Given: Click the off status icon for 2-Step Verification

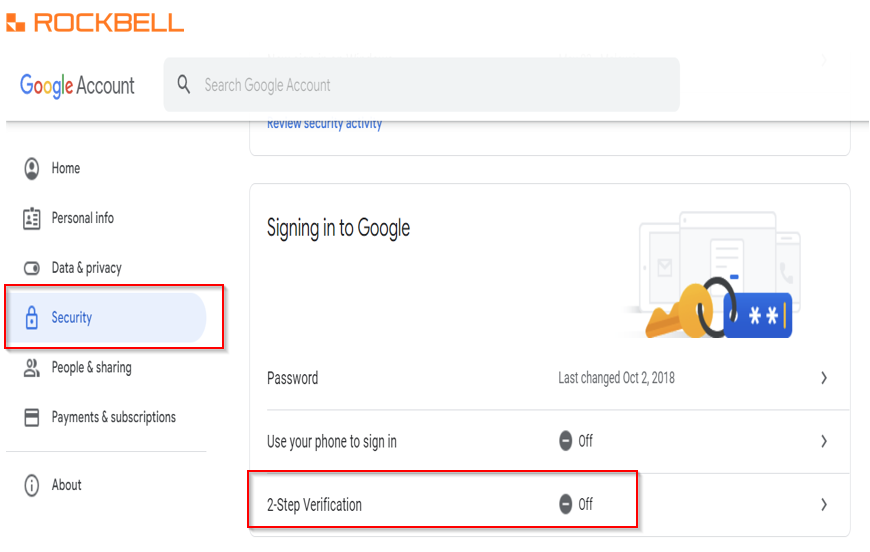Looking at the screenshot, I should pyautogui.click(x=565, y=504).
